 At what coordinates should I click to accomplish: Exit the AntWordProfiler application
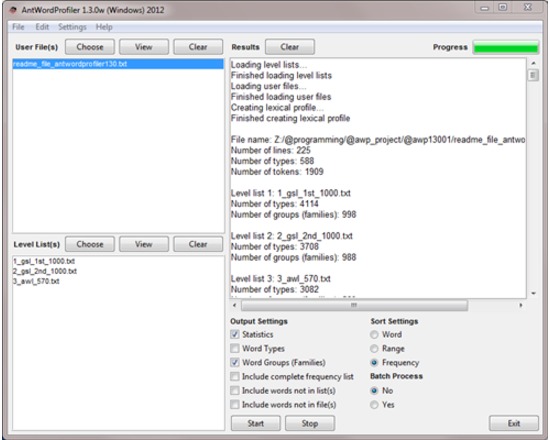514,424
